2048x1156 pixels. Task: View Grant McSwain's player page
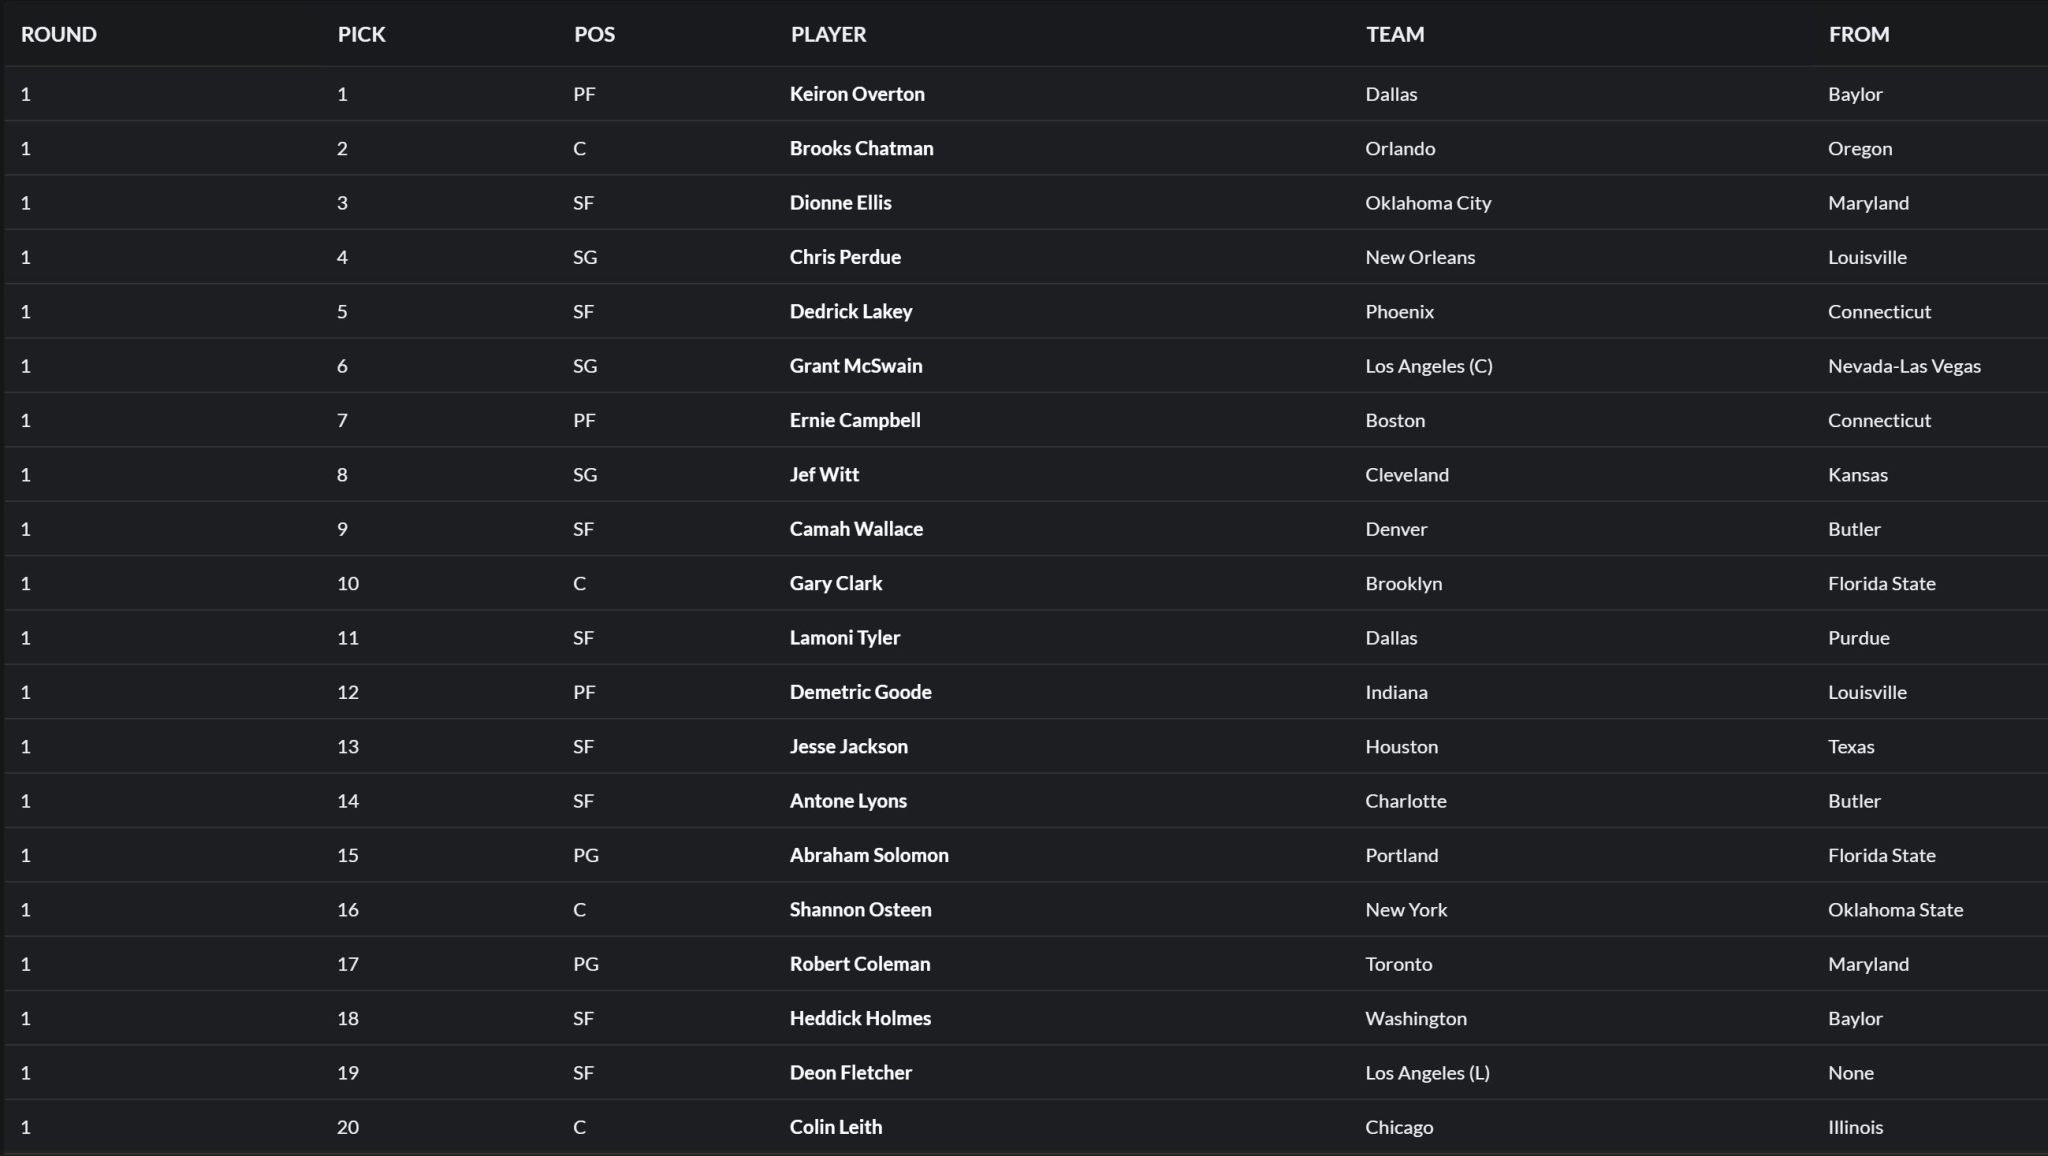pyautogui.click(x=856, y=366)
